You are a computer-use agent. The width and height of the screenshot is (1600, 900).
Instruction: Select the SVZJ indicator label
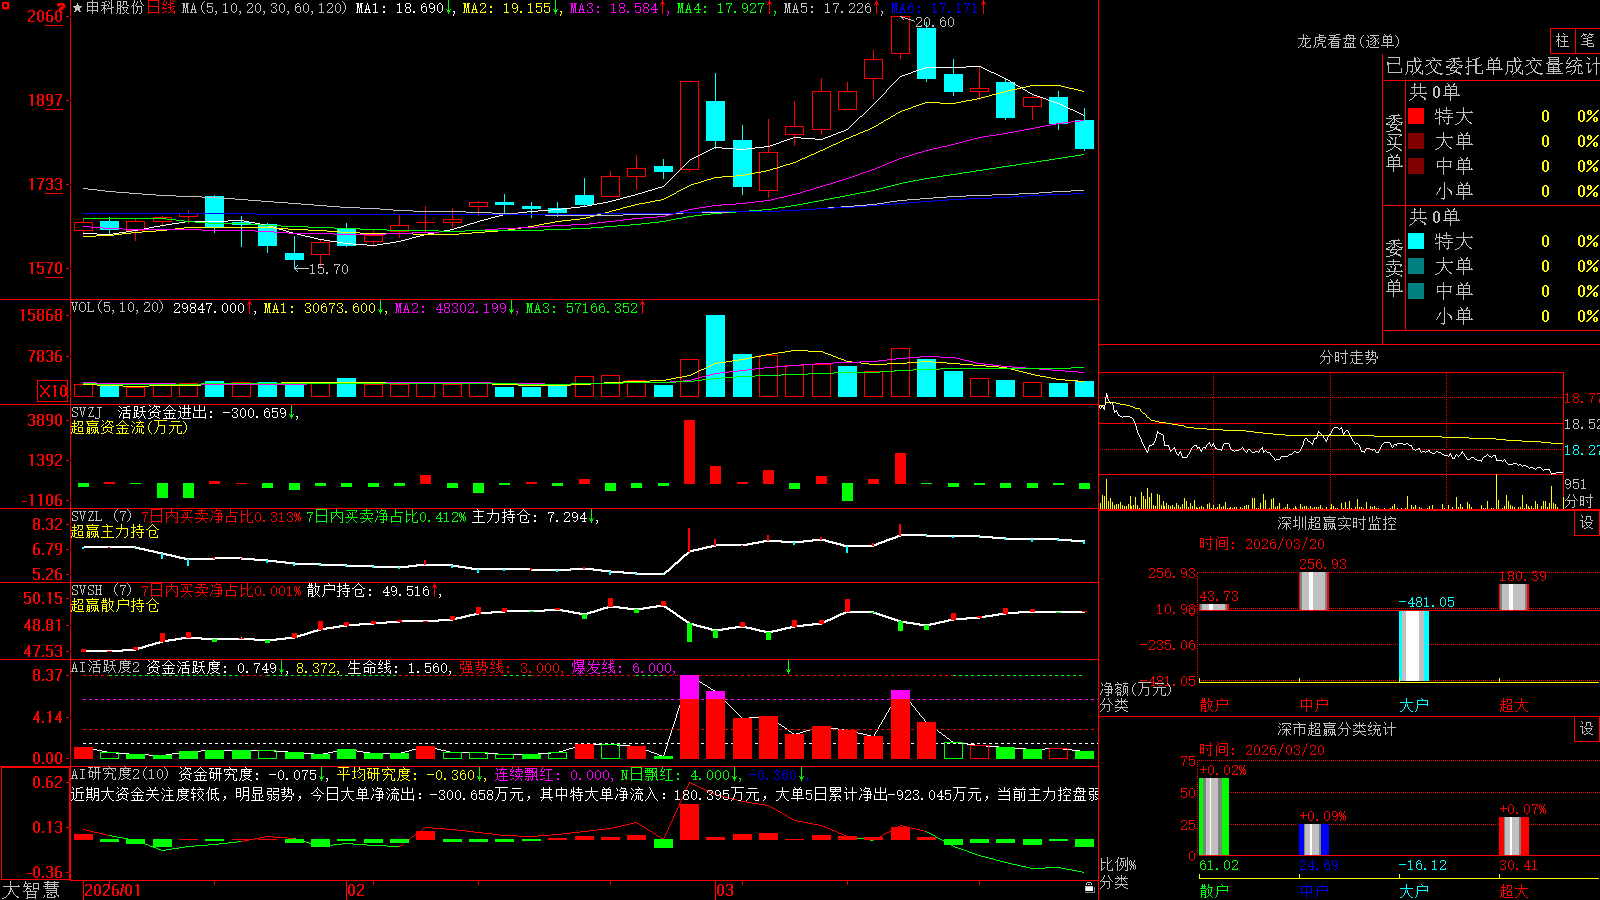[x=87, y=412]
